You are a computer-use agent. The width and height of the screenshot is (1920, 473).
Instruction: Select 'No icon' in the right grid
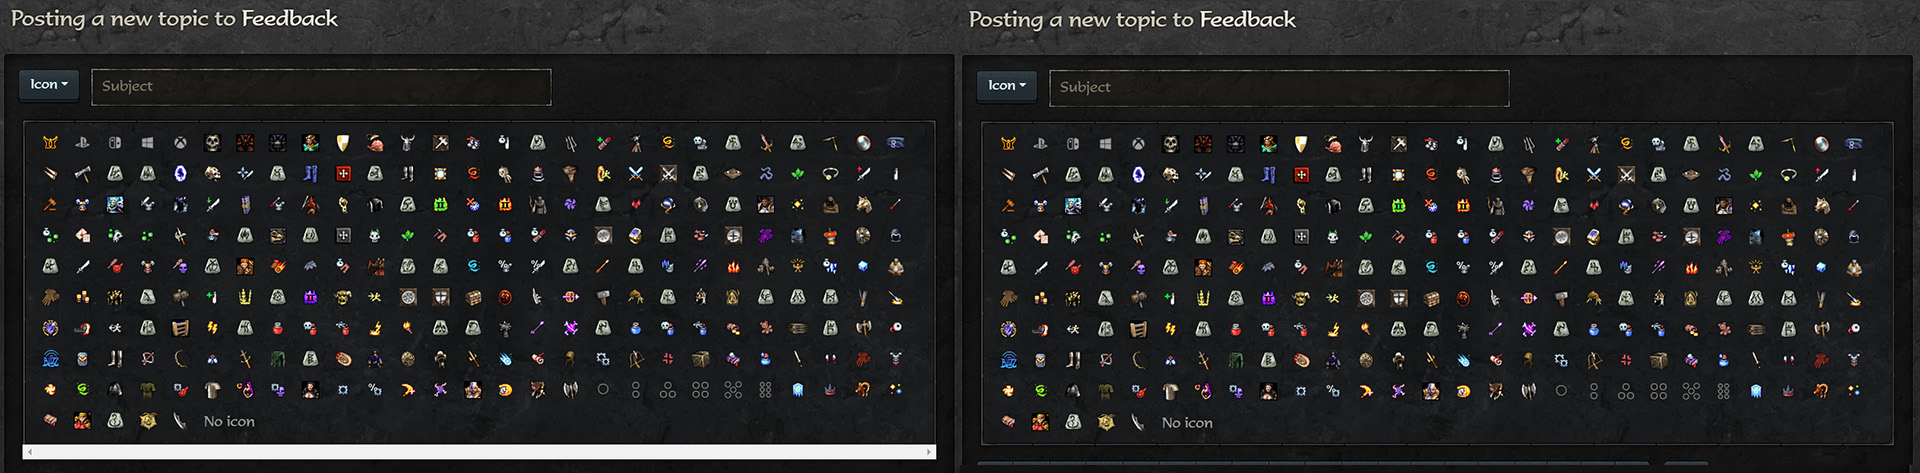(1187, 423)
